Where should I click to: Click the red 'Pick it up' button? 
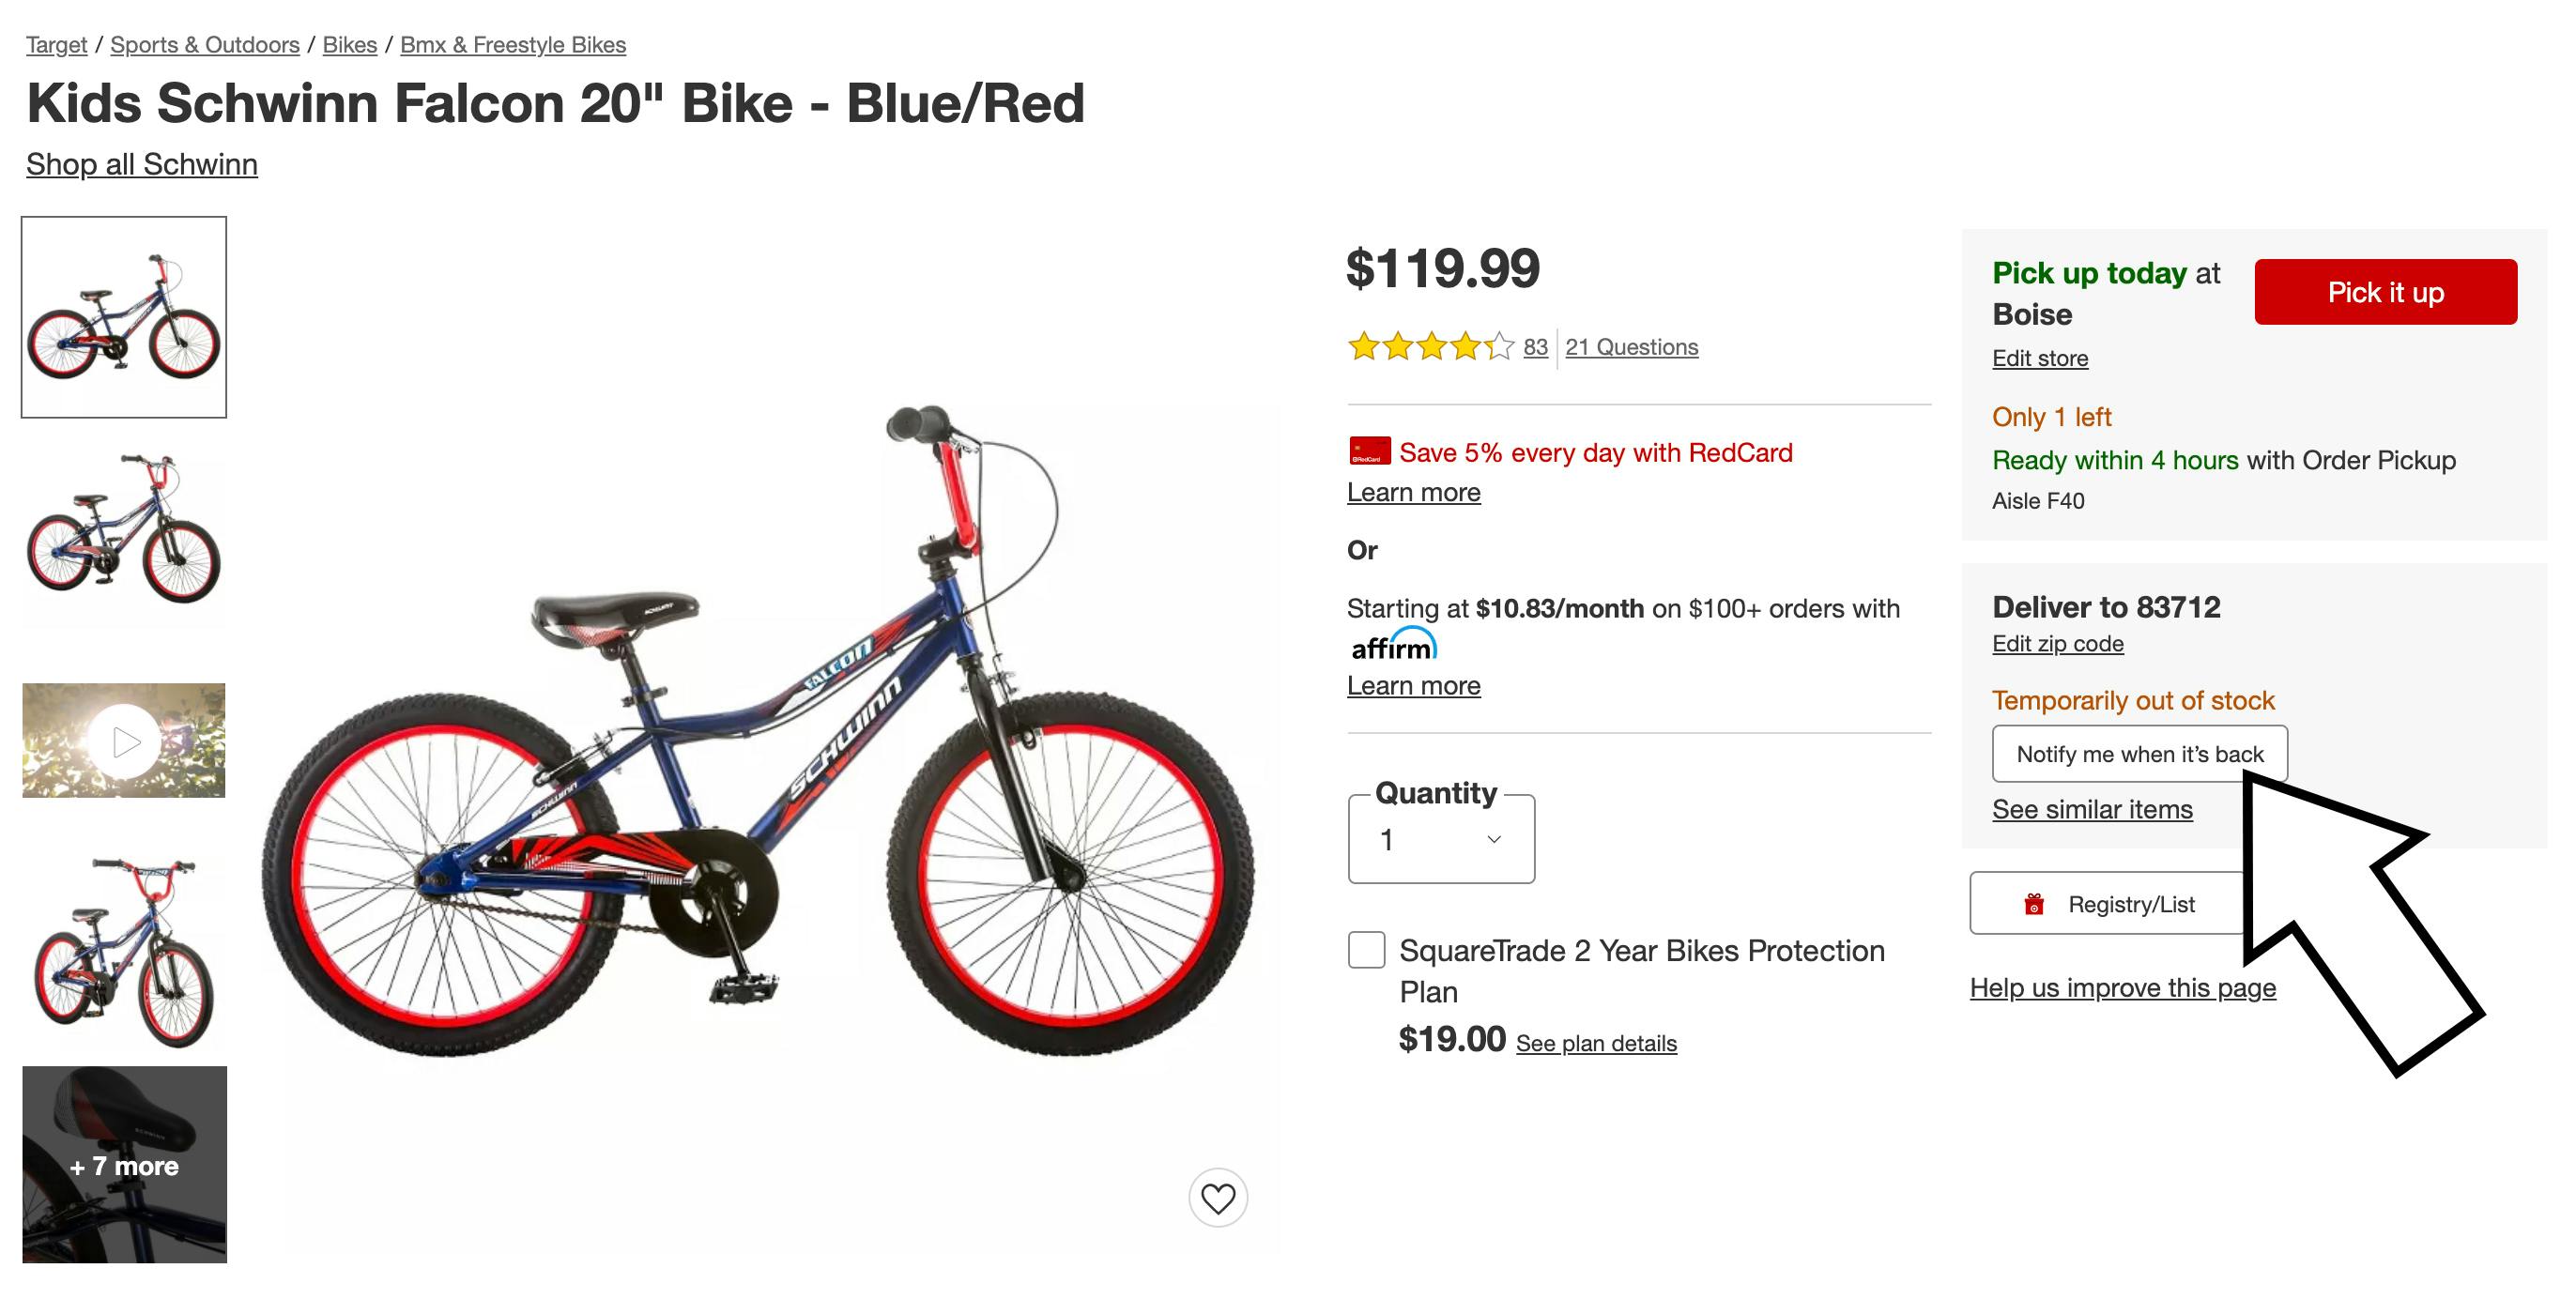tap(2385, 292)
